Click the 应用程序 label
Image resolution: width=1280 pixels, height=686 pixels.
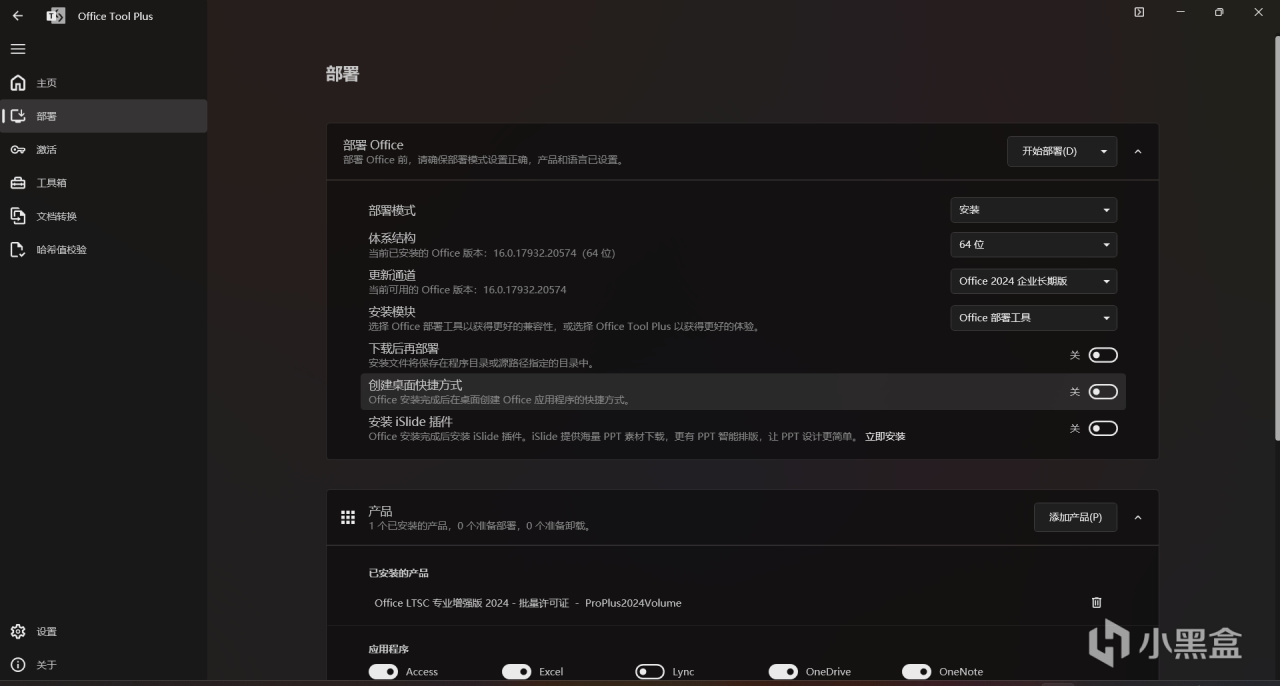click(388, 649)
